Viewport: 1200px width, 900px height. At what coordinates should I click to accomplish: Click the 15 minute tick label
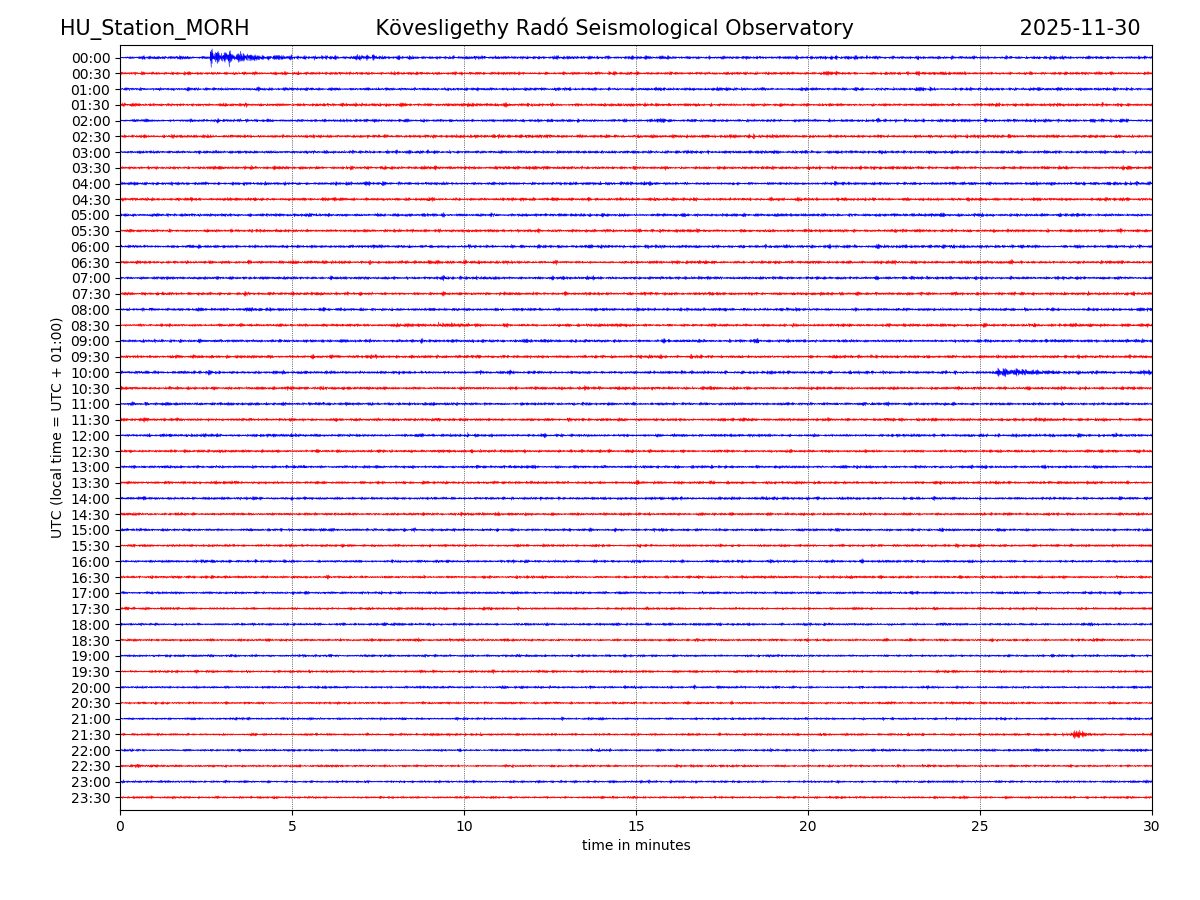point(636,827)
